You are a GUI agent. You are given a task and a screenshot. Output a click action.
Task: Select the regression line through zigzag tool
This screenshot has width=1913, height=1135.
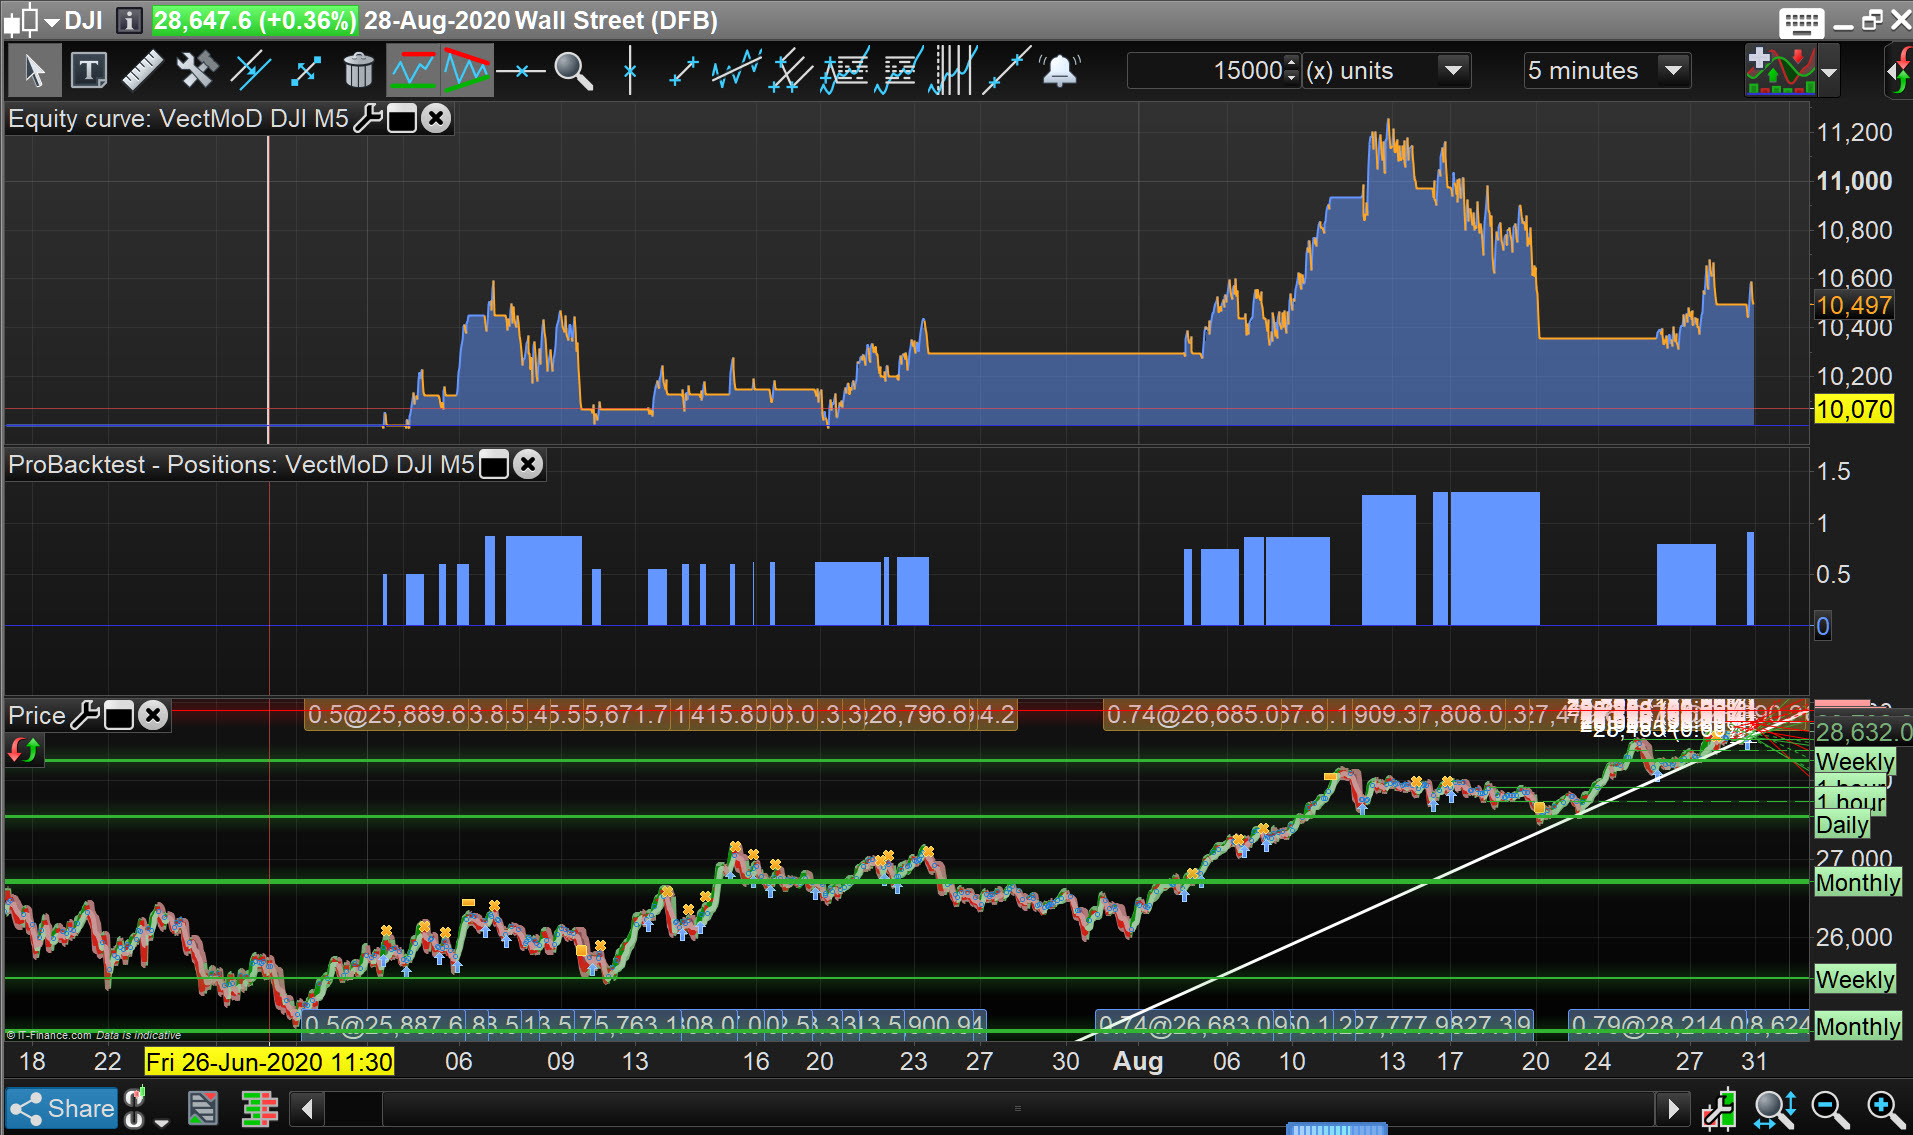(737, 71)
